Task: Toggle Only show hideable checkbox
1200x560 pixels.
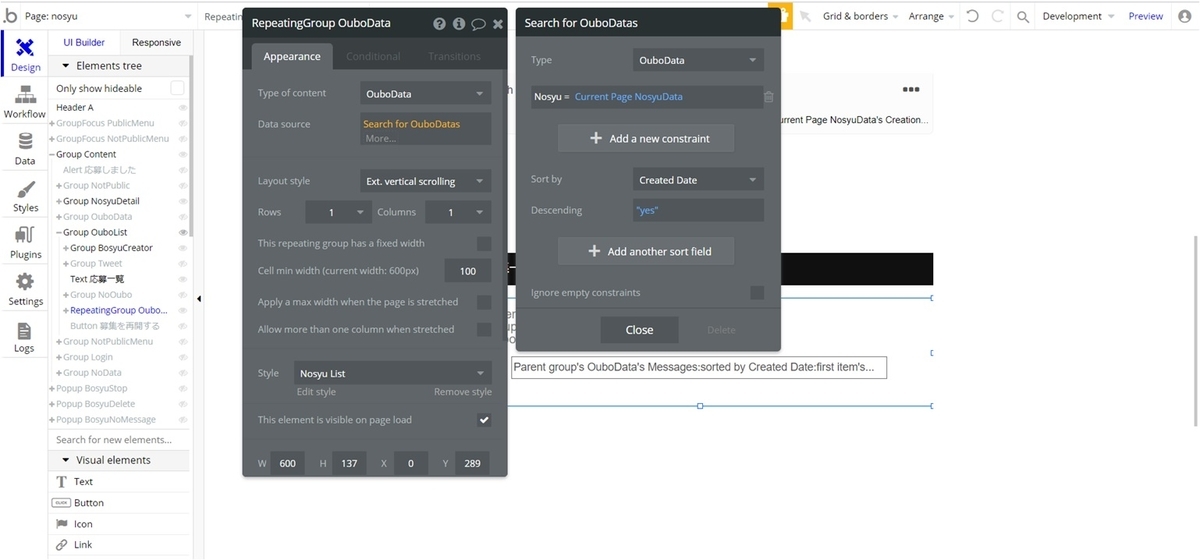Action: (177, 88)
